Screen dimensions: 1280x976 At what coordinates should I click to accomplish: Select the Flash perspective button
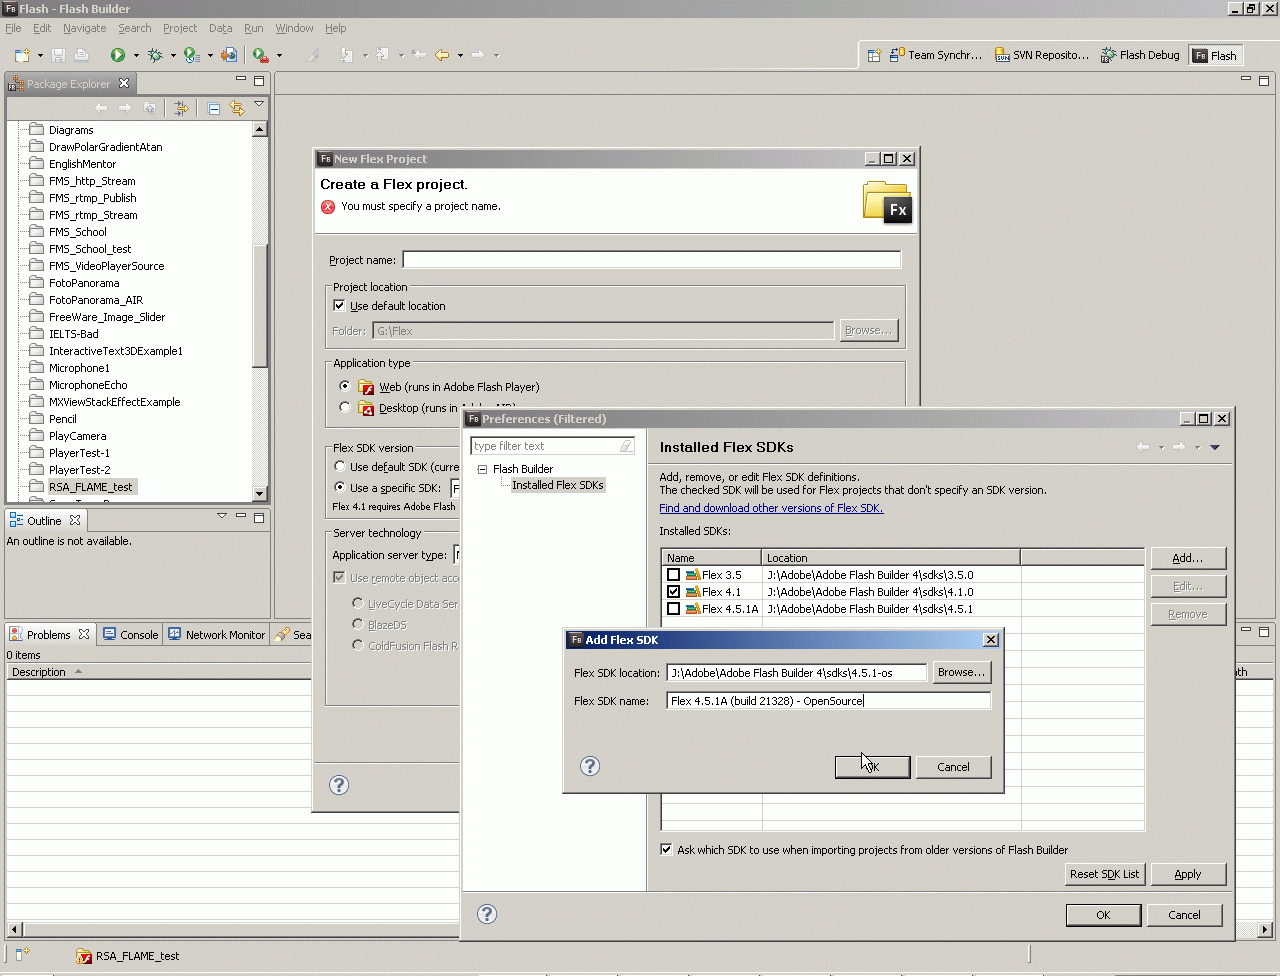[x=1215, y=55]
